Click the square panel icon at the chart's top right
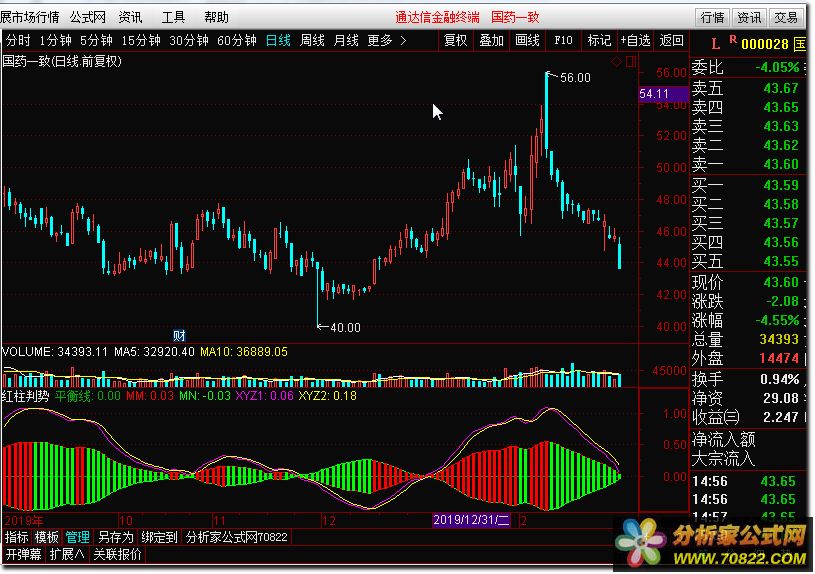The image size is (815, 574). click(x=630, y=62)
